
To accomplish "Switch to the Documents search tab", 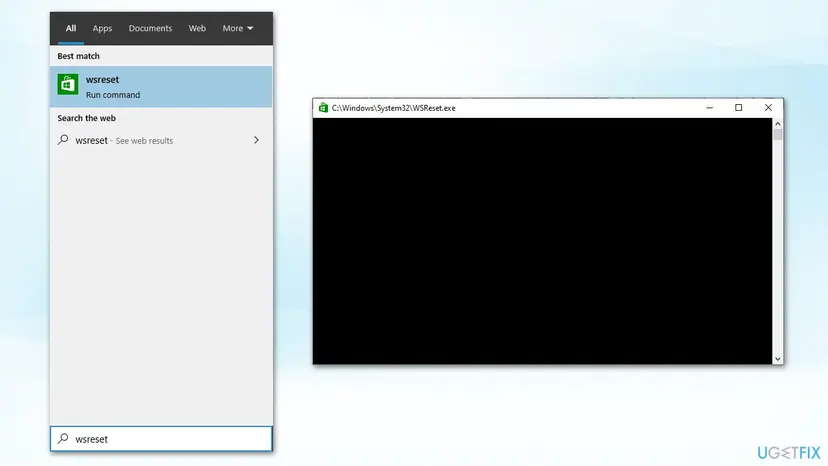I will tap(150, 29).
